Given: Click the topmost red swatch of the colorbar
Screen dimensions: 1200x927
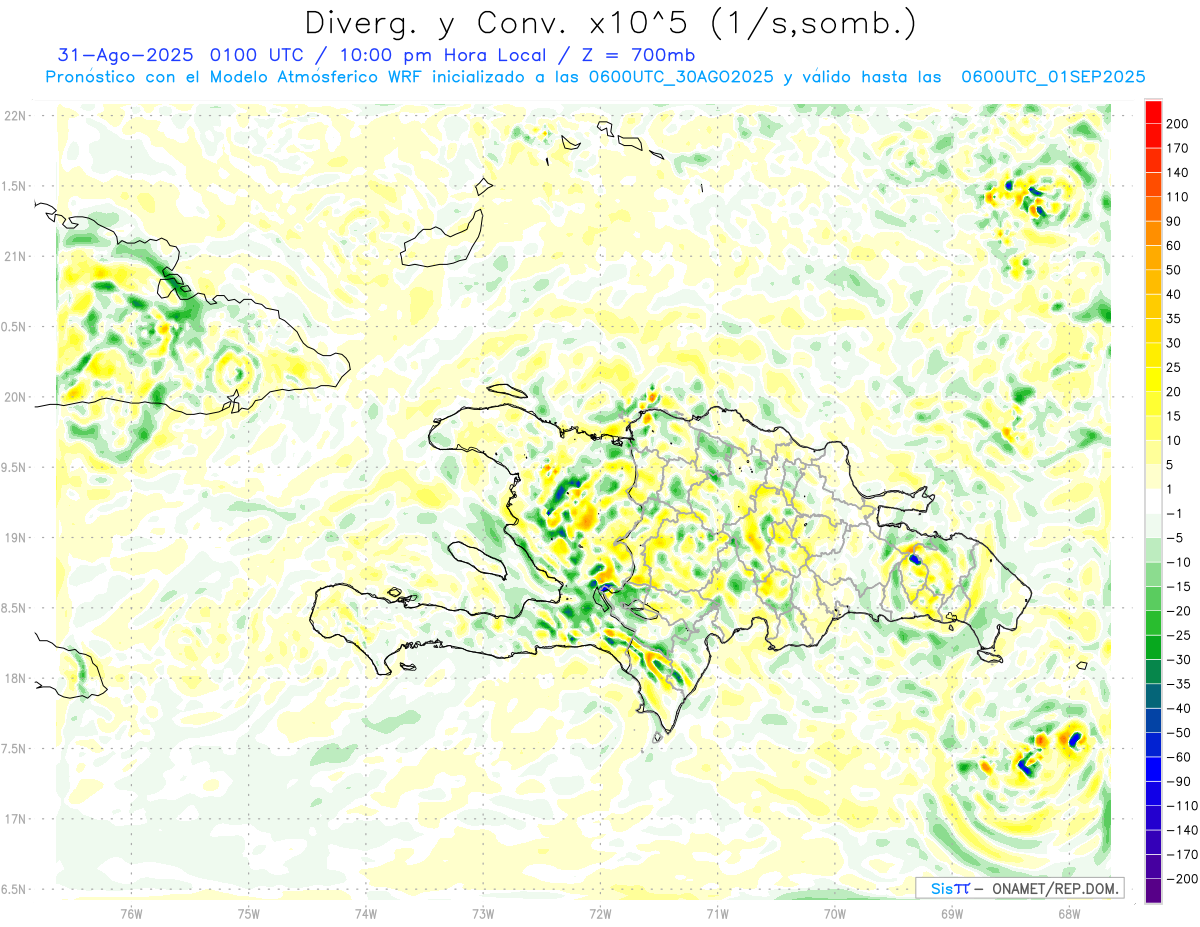Looking at the screenshot, I should pyautogui.click(x=1153, y=112).
